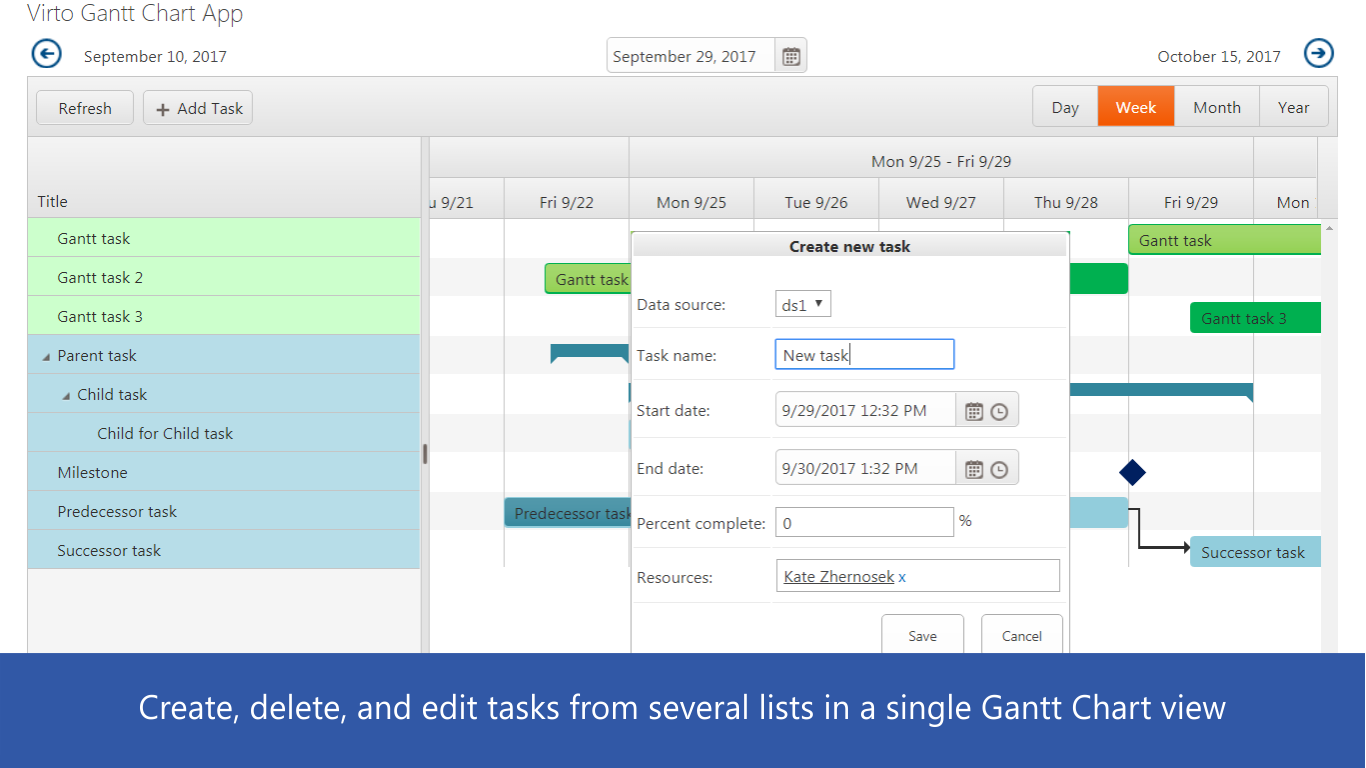The image size is (1366, 768).
Task: Click the chart vertical scrollbar up arrow
Action: click(1329, 228)
